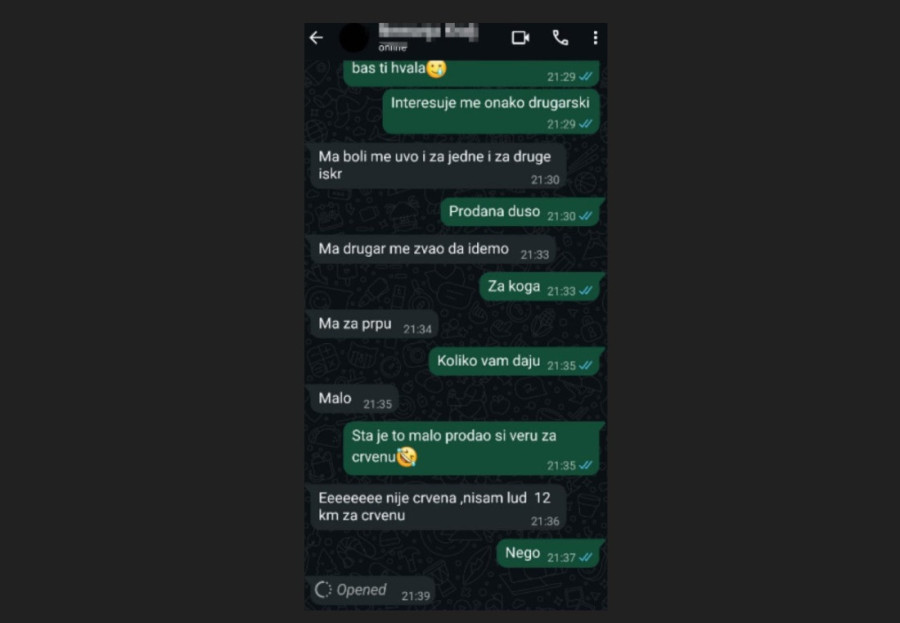Select the 'Opened' view-once message

click(373, 591)
